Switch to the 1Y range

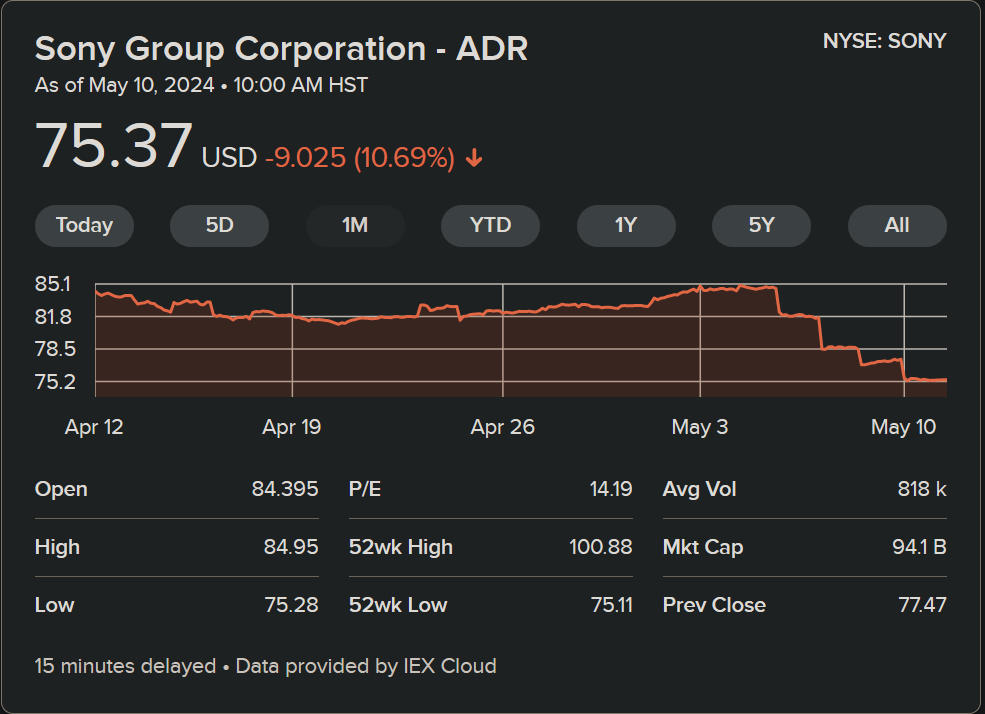coord(626,225)
